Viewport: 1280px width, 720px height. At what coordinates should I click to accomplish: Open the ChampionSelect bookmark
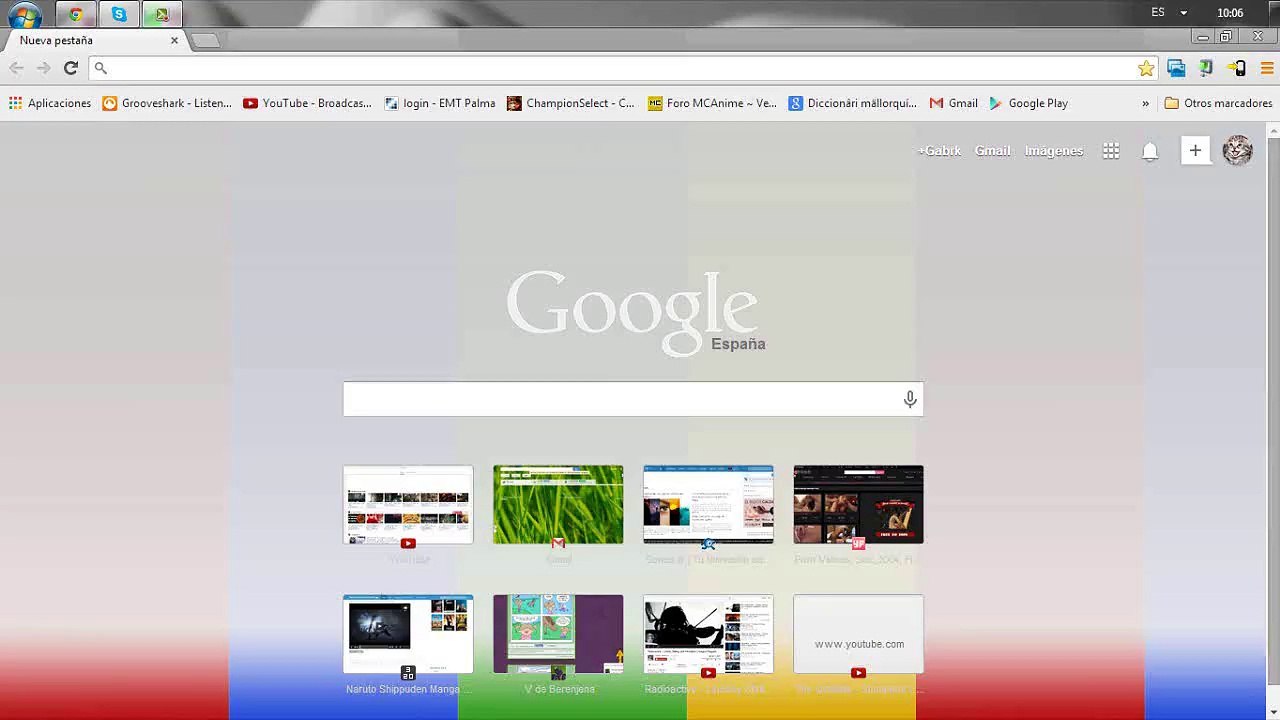tap(570, 103)
